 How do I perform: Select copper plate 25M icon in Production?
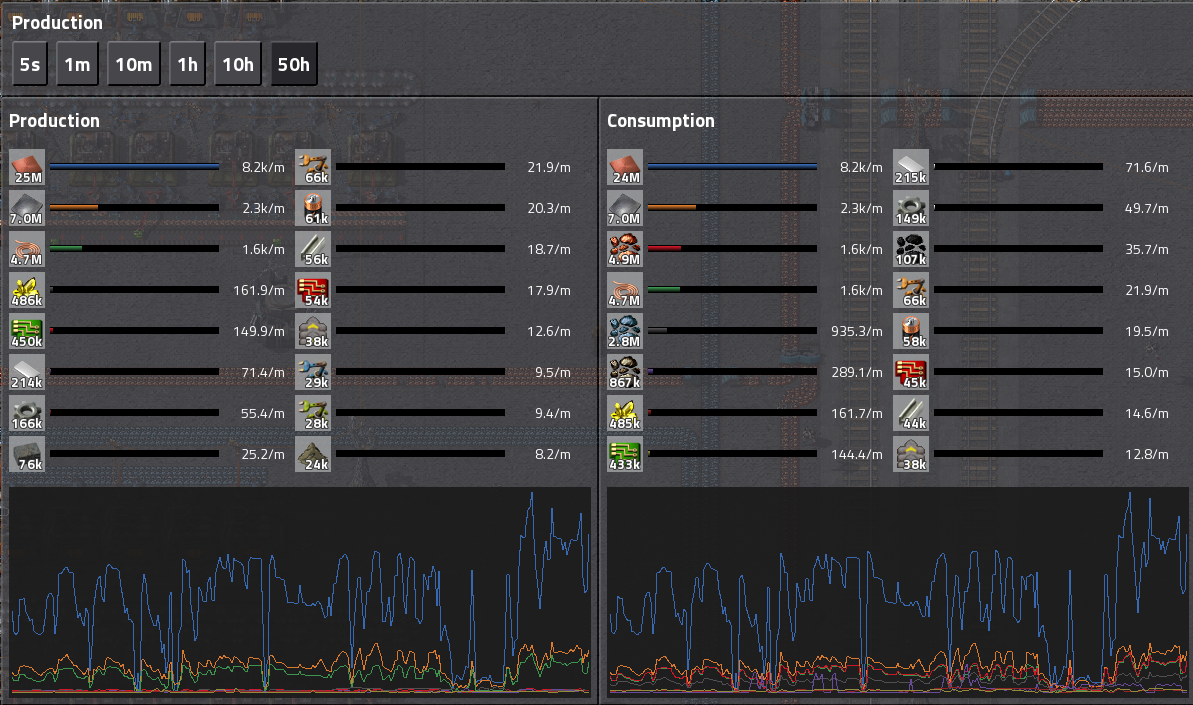point(27,167)
